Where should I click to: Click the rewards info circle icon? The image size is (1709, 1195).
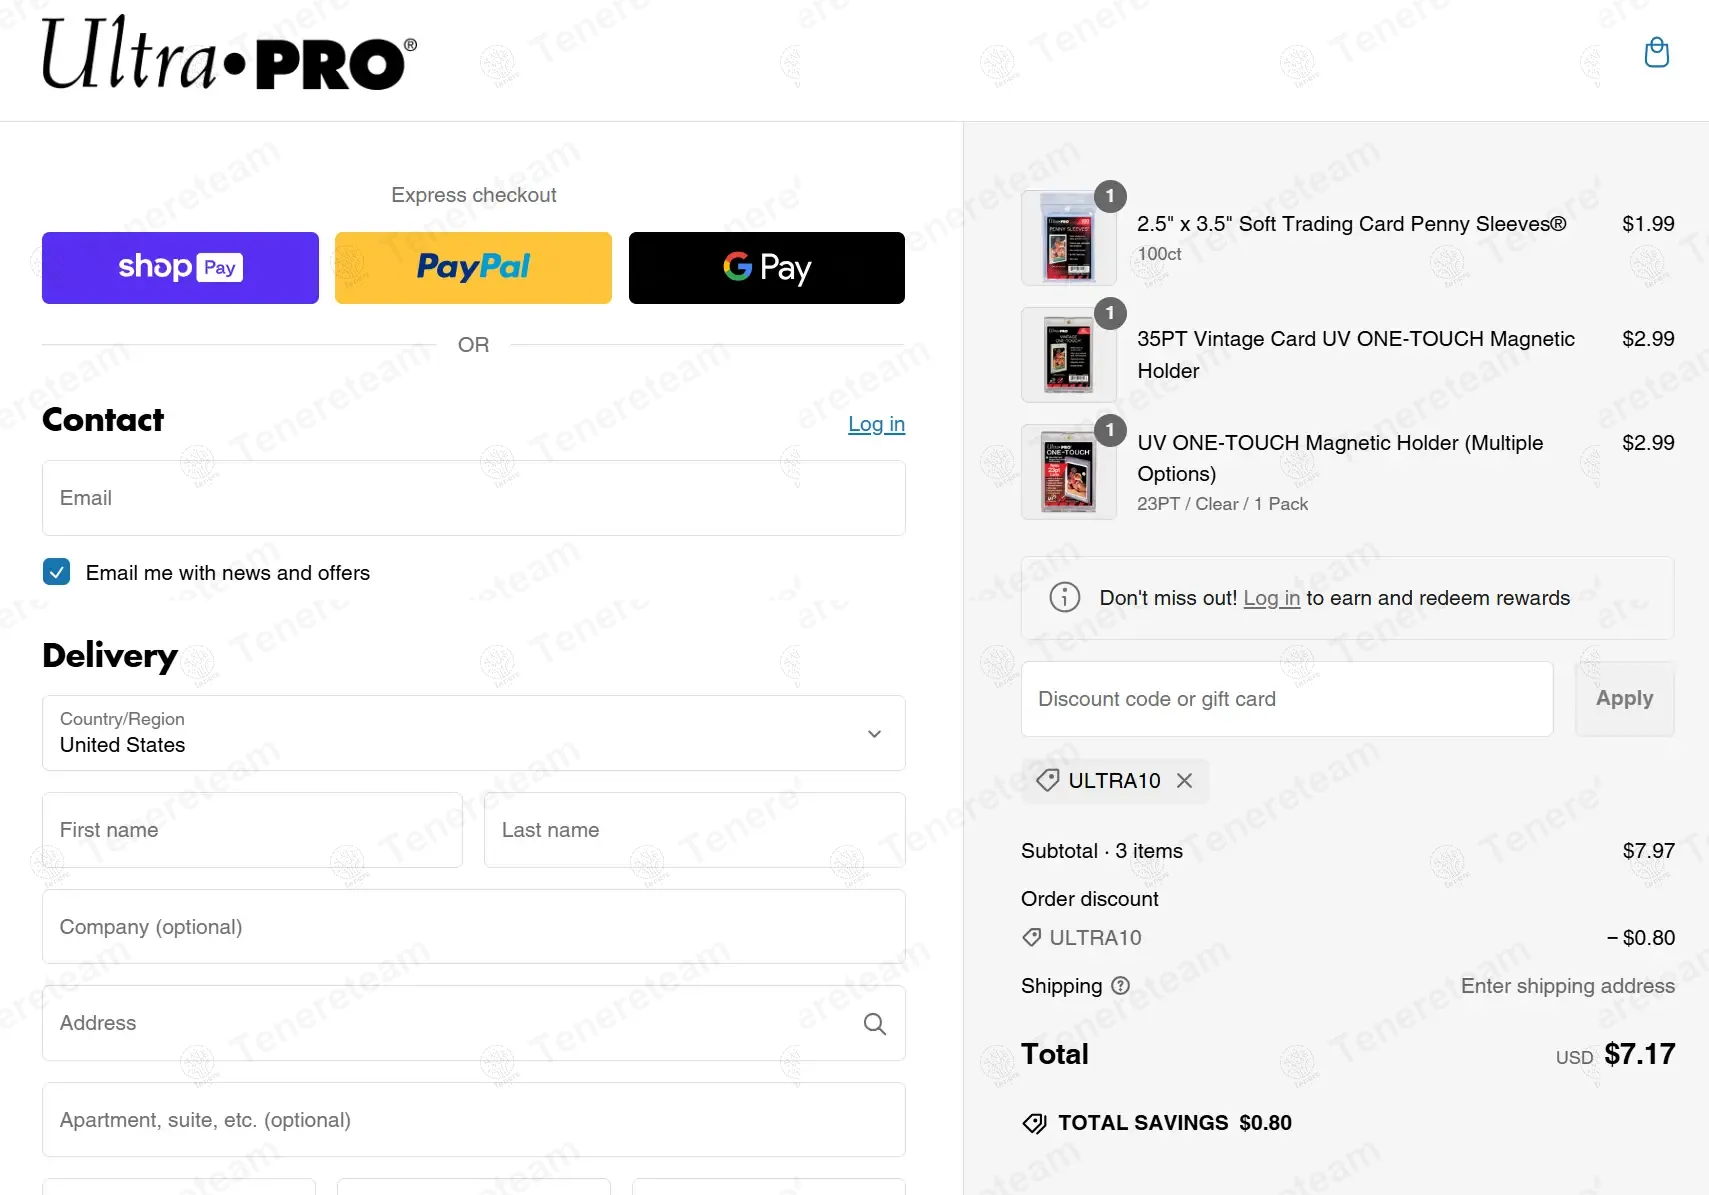(x=1065, y=598)
